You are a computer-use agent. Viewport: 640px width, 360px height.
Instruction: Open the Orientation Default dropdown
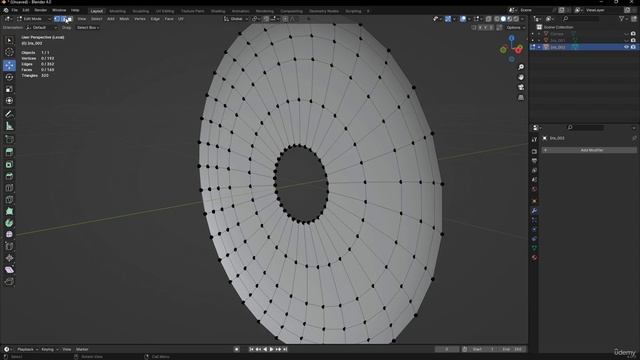click(x=41, y=27)
